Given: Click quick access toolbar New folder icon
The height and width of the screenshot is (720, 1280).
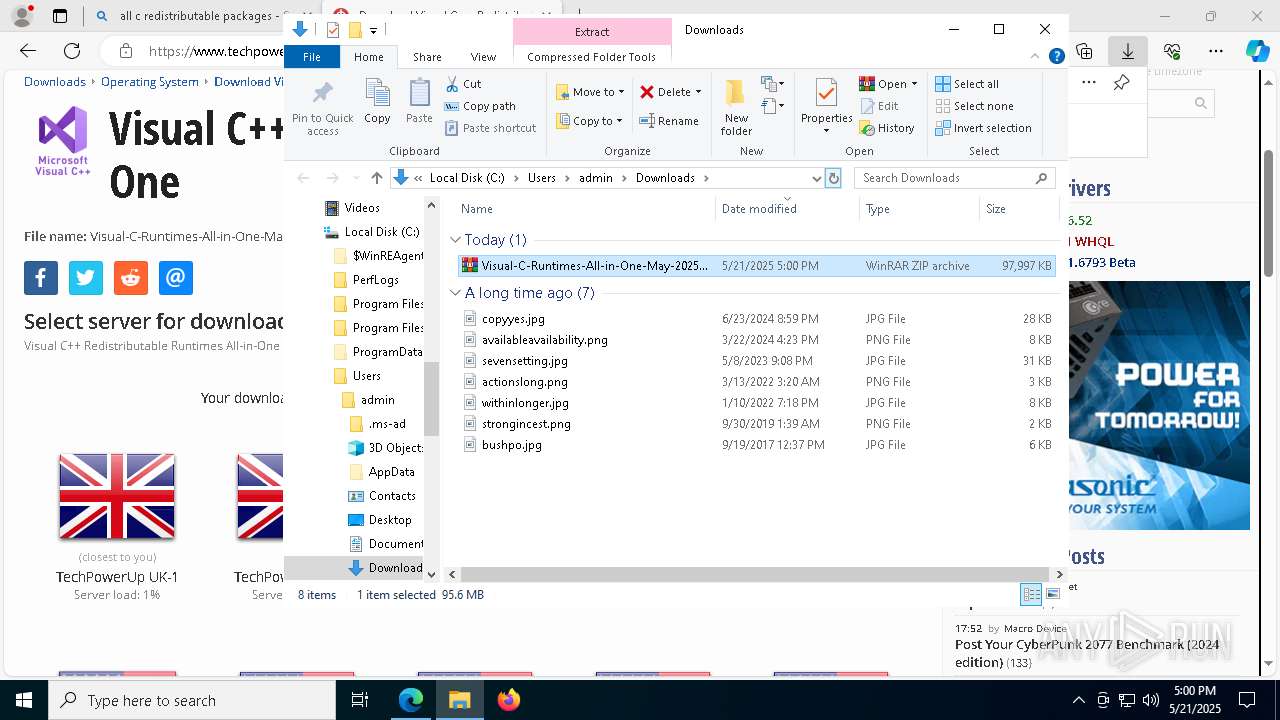Looking at the screenshot, I should point(354,30).
